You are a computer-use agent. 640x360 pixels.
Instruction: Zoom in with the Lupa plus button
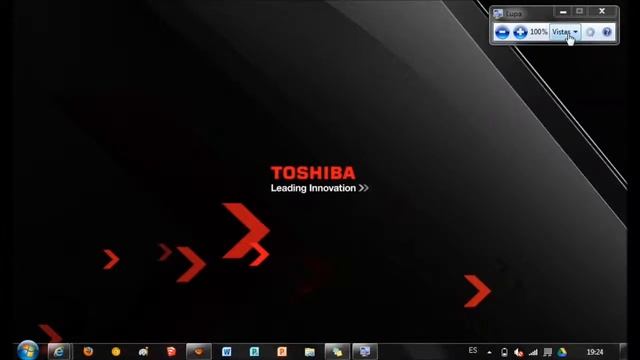[520, 32]
